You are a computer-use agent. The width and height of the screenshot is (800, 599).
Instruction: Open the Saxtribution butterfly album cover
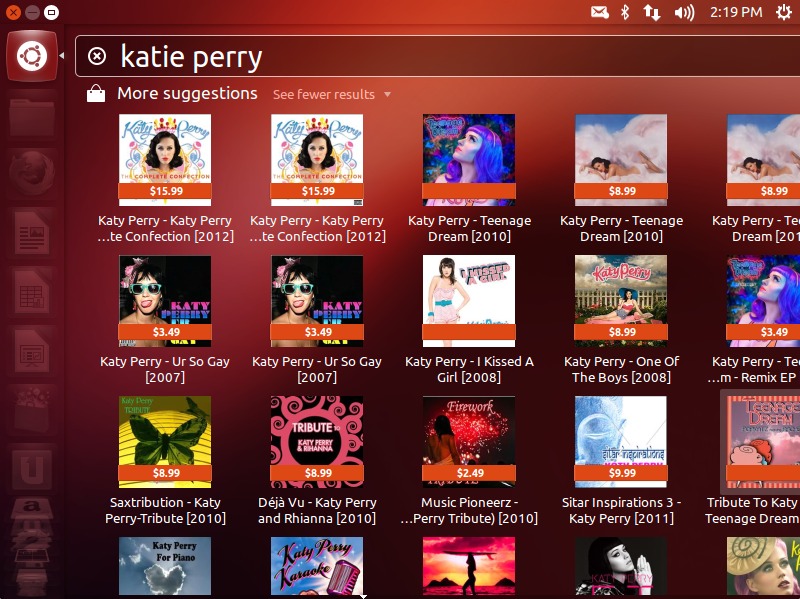(x=165, y=442)
